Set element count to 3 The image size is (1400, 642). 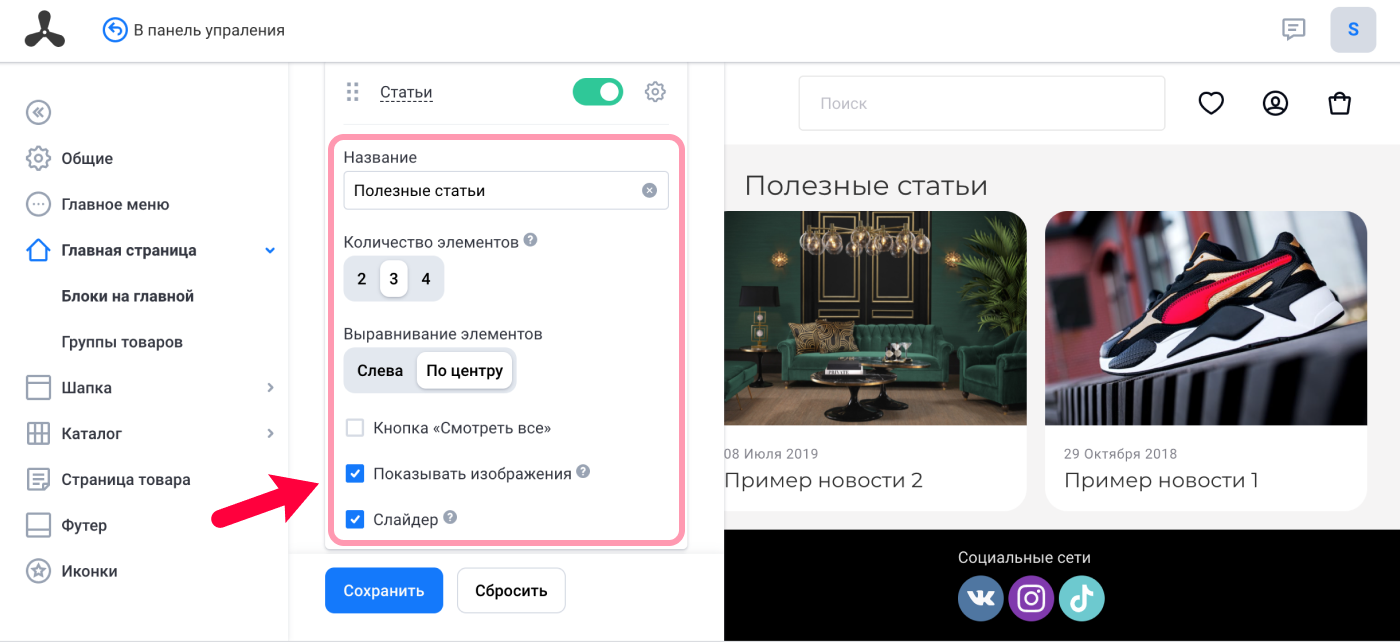click(x=394, y=279)
